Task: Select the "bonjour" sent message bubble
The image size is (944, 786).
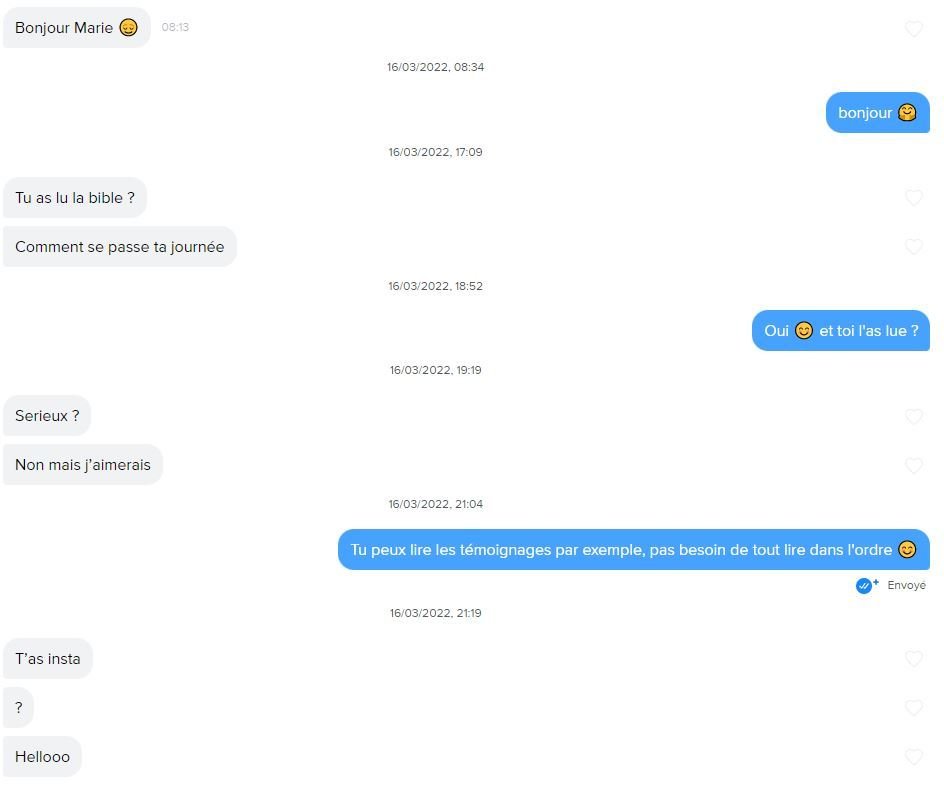Action: click(877, 113)
